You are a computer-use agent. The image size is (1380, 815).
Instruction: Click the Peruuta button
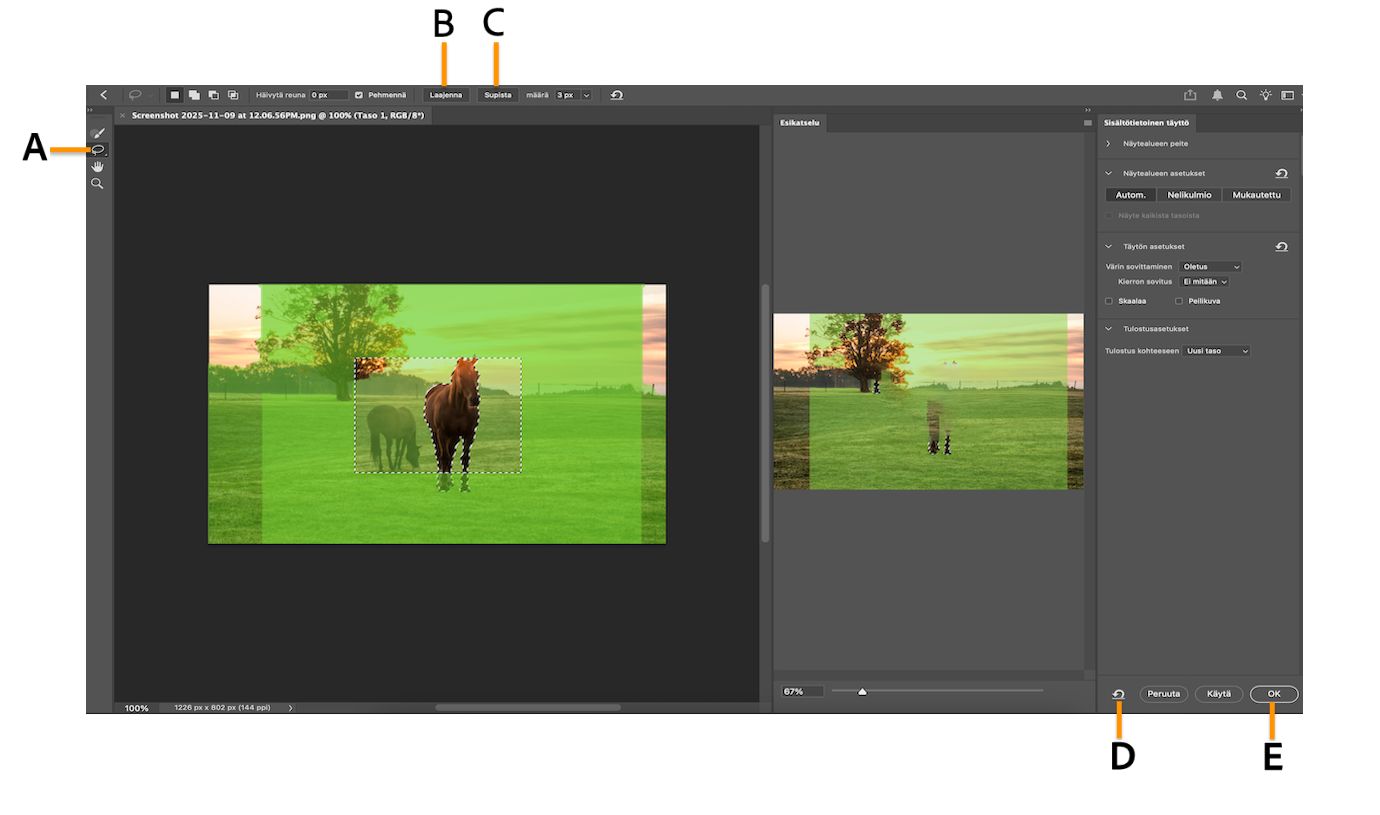(x=1163, y=694)
